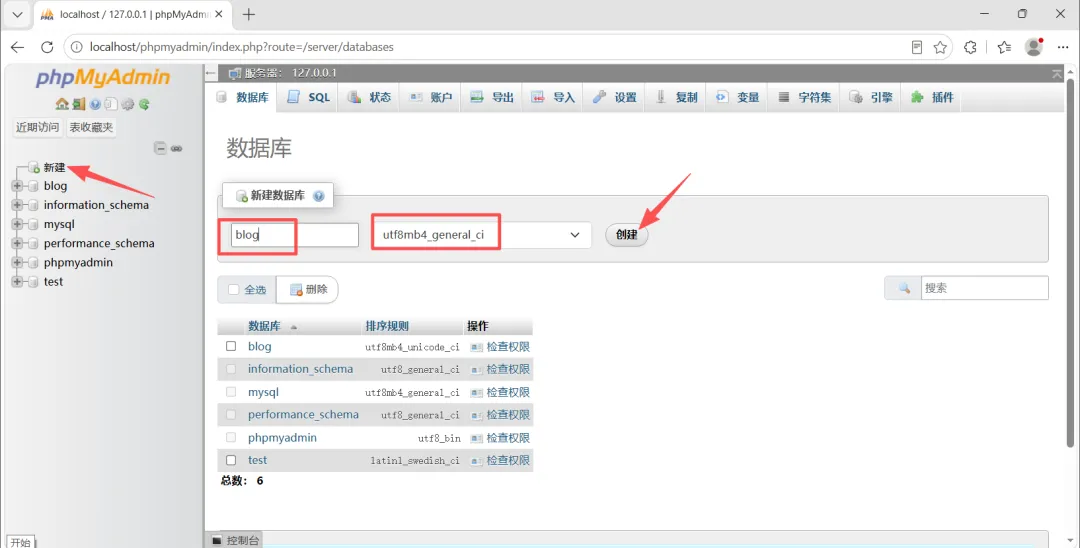Click the magnifier icon beside 搜索 box
Screen dimensions: 1080x548
click(904, 288)
